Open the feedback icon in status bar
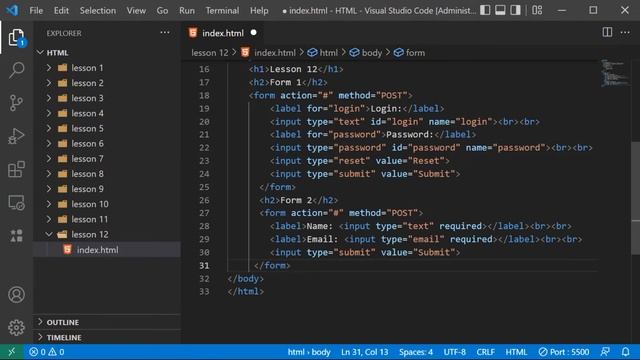Screen dimensions: 640x360 (605, 352)
